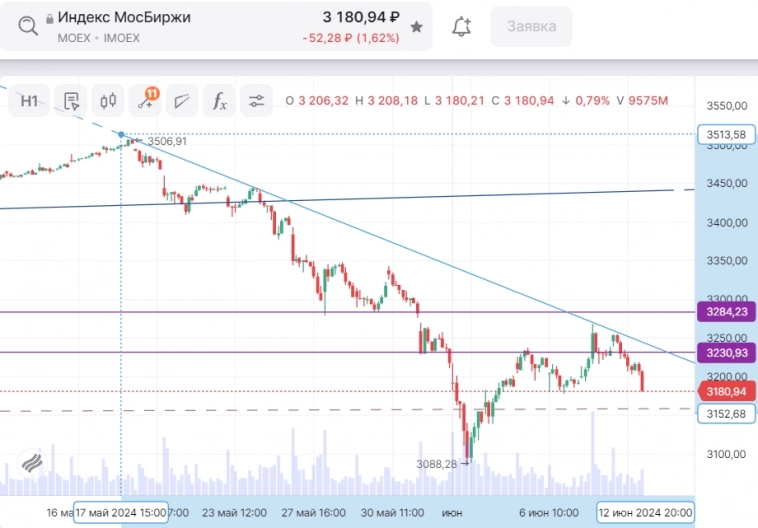The width and height of the screenshot is (758, 528).
Task: Click the 3513,58 price label on the axis
Action: click(x=725, y=134)
